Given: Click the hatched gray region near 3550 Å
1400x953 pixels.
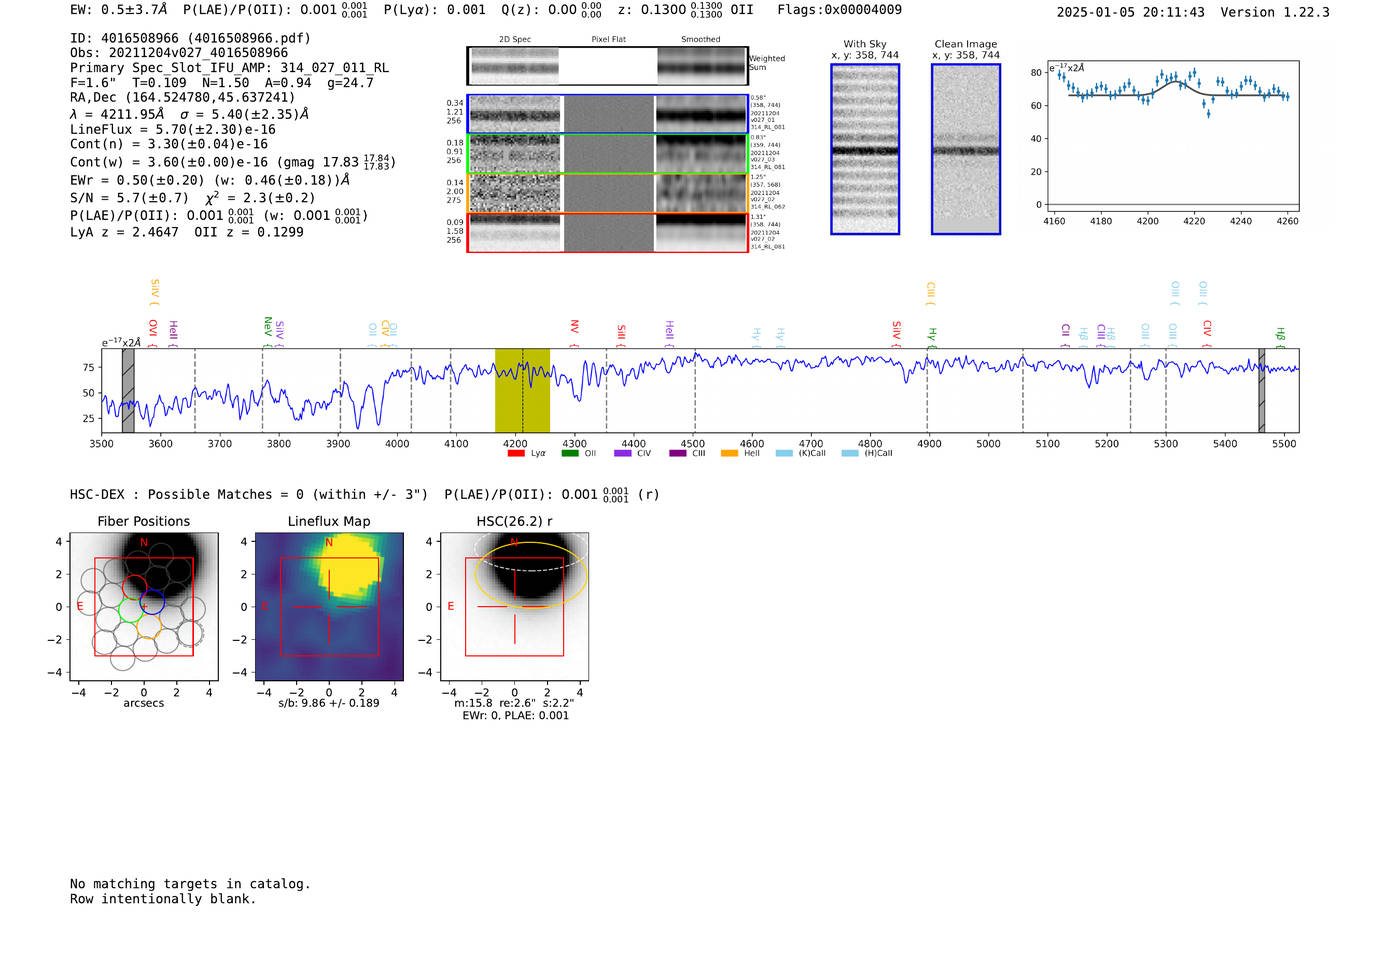Looking at the screenshot, I should click(128, 390).
